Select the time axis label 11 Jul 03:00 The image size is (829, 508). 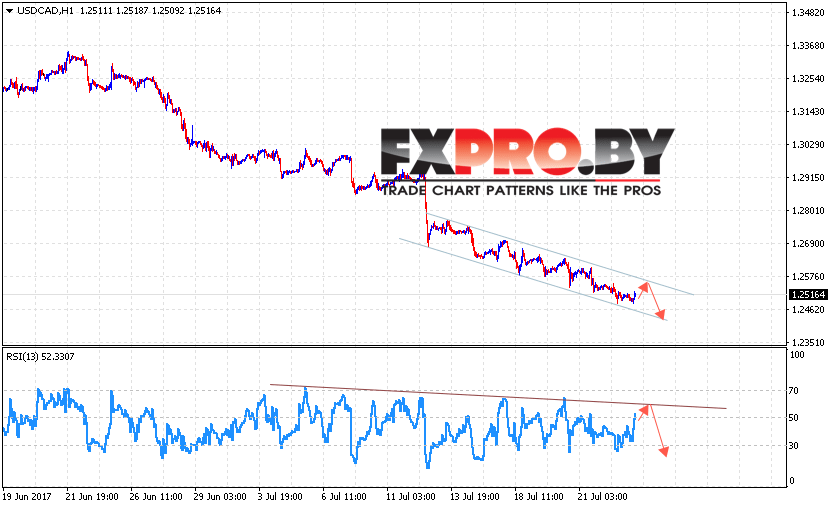(411, 496)
